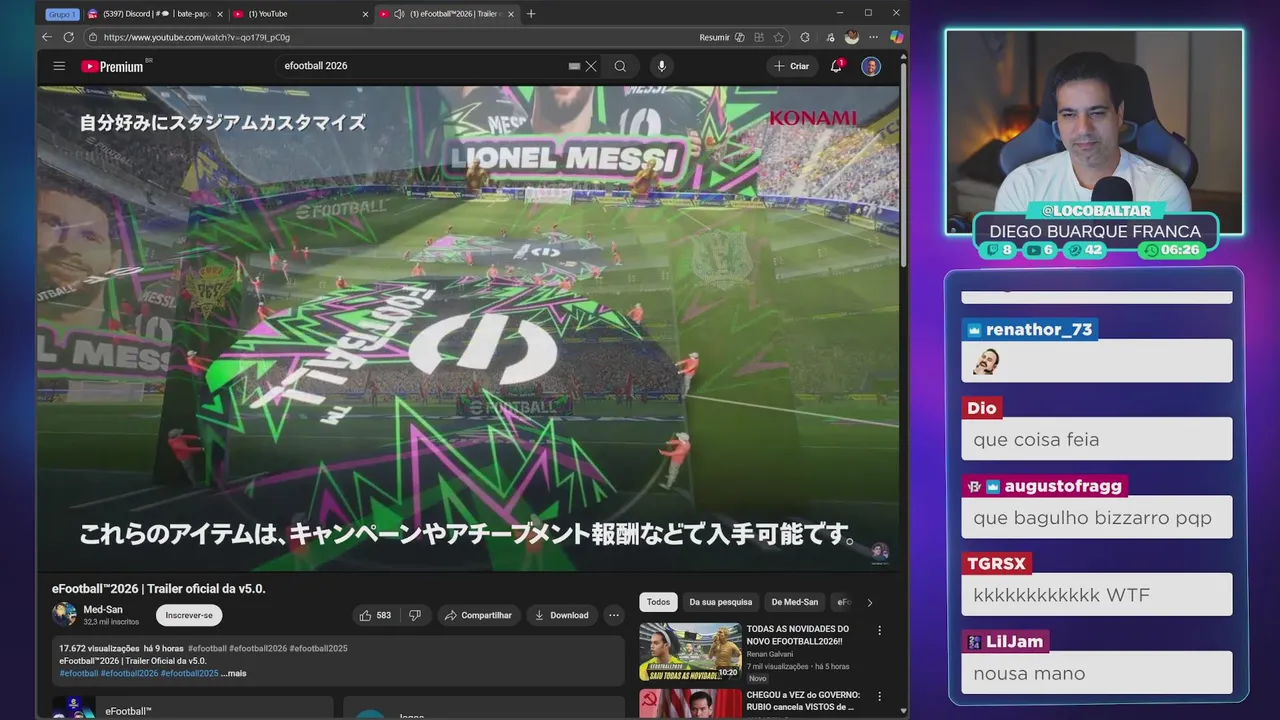This screenshot has width=1280, height=720.
Task: Like the video with 583 likes
Action: click(375, 615)
